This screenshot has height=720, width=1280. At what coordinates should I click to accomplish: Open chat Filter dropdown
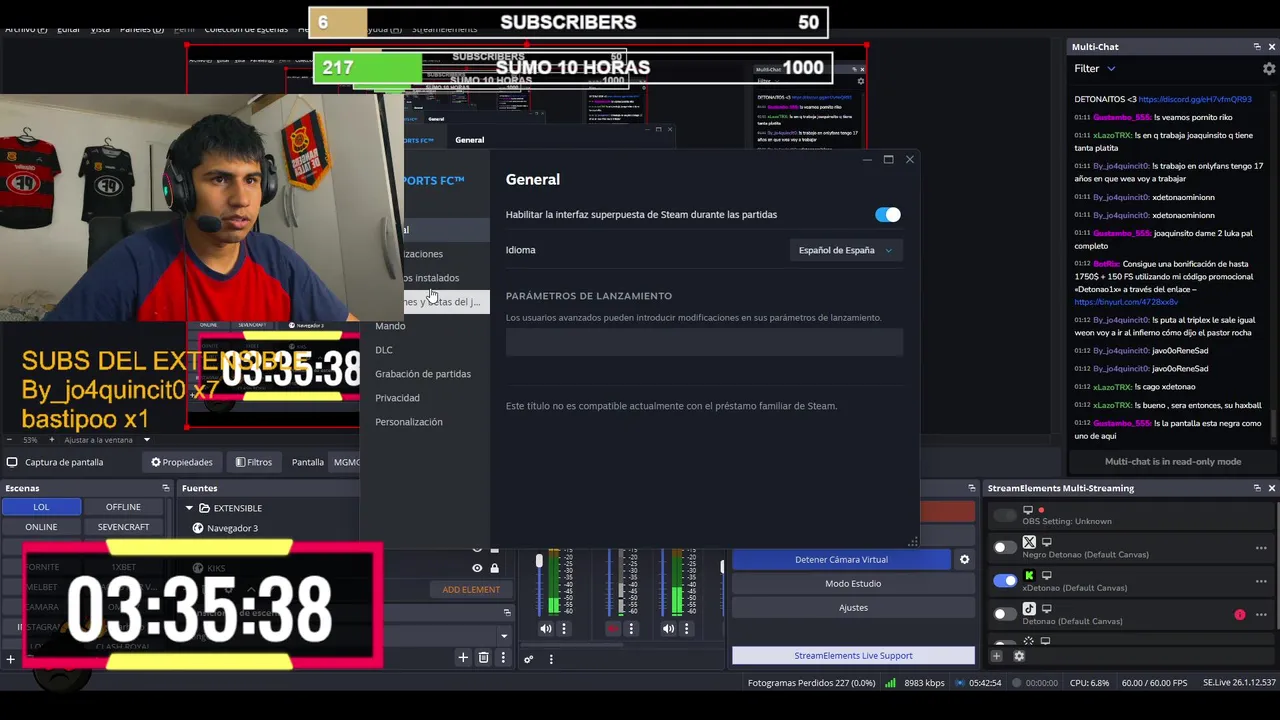pyautogui.click(x=1095, y=69)
